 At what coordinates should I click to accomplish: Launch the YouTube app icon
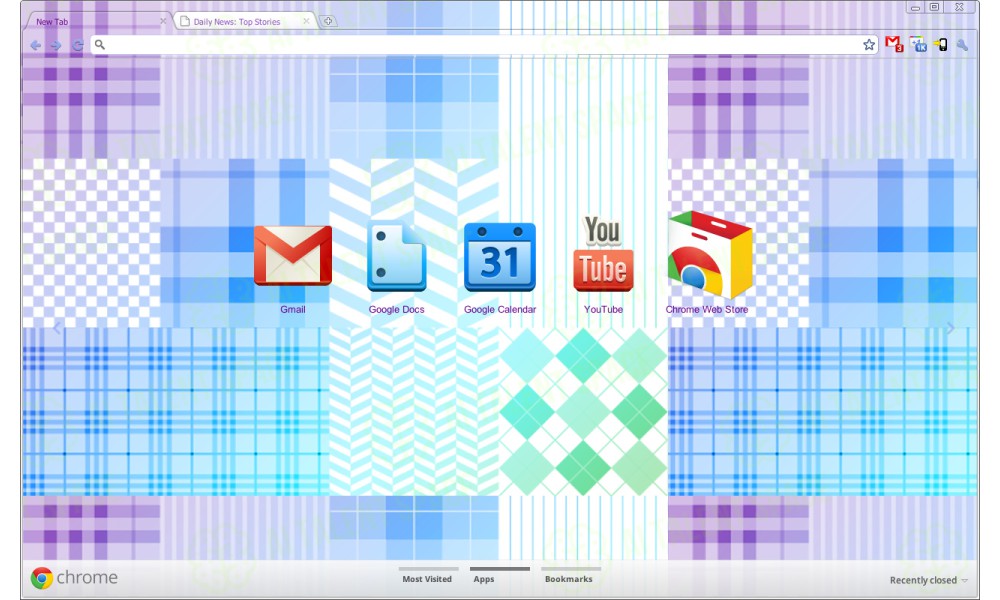(603, 254)
